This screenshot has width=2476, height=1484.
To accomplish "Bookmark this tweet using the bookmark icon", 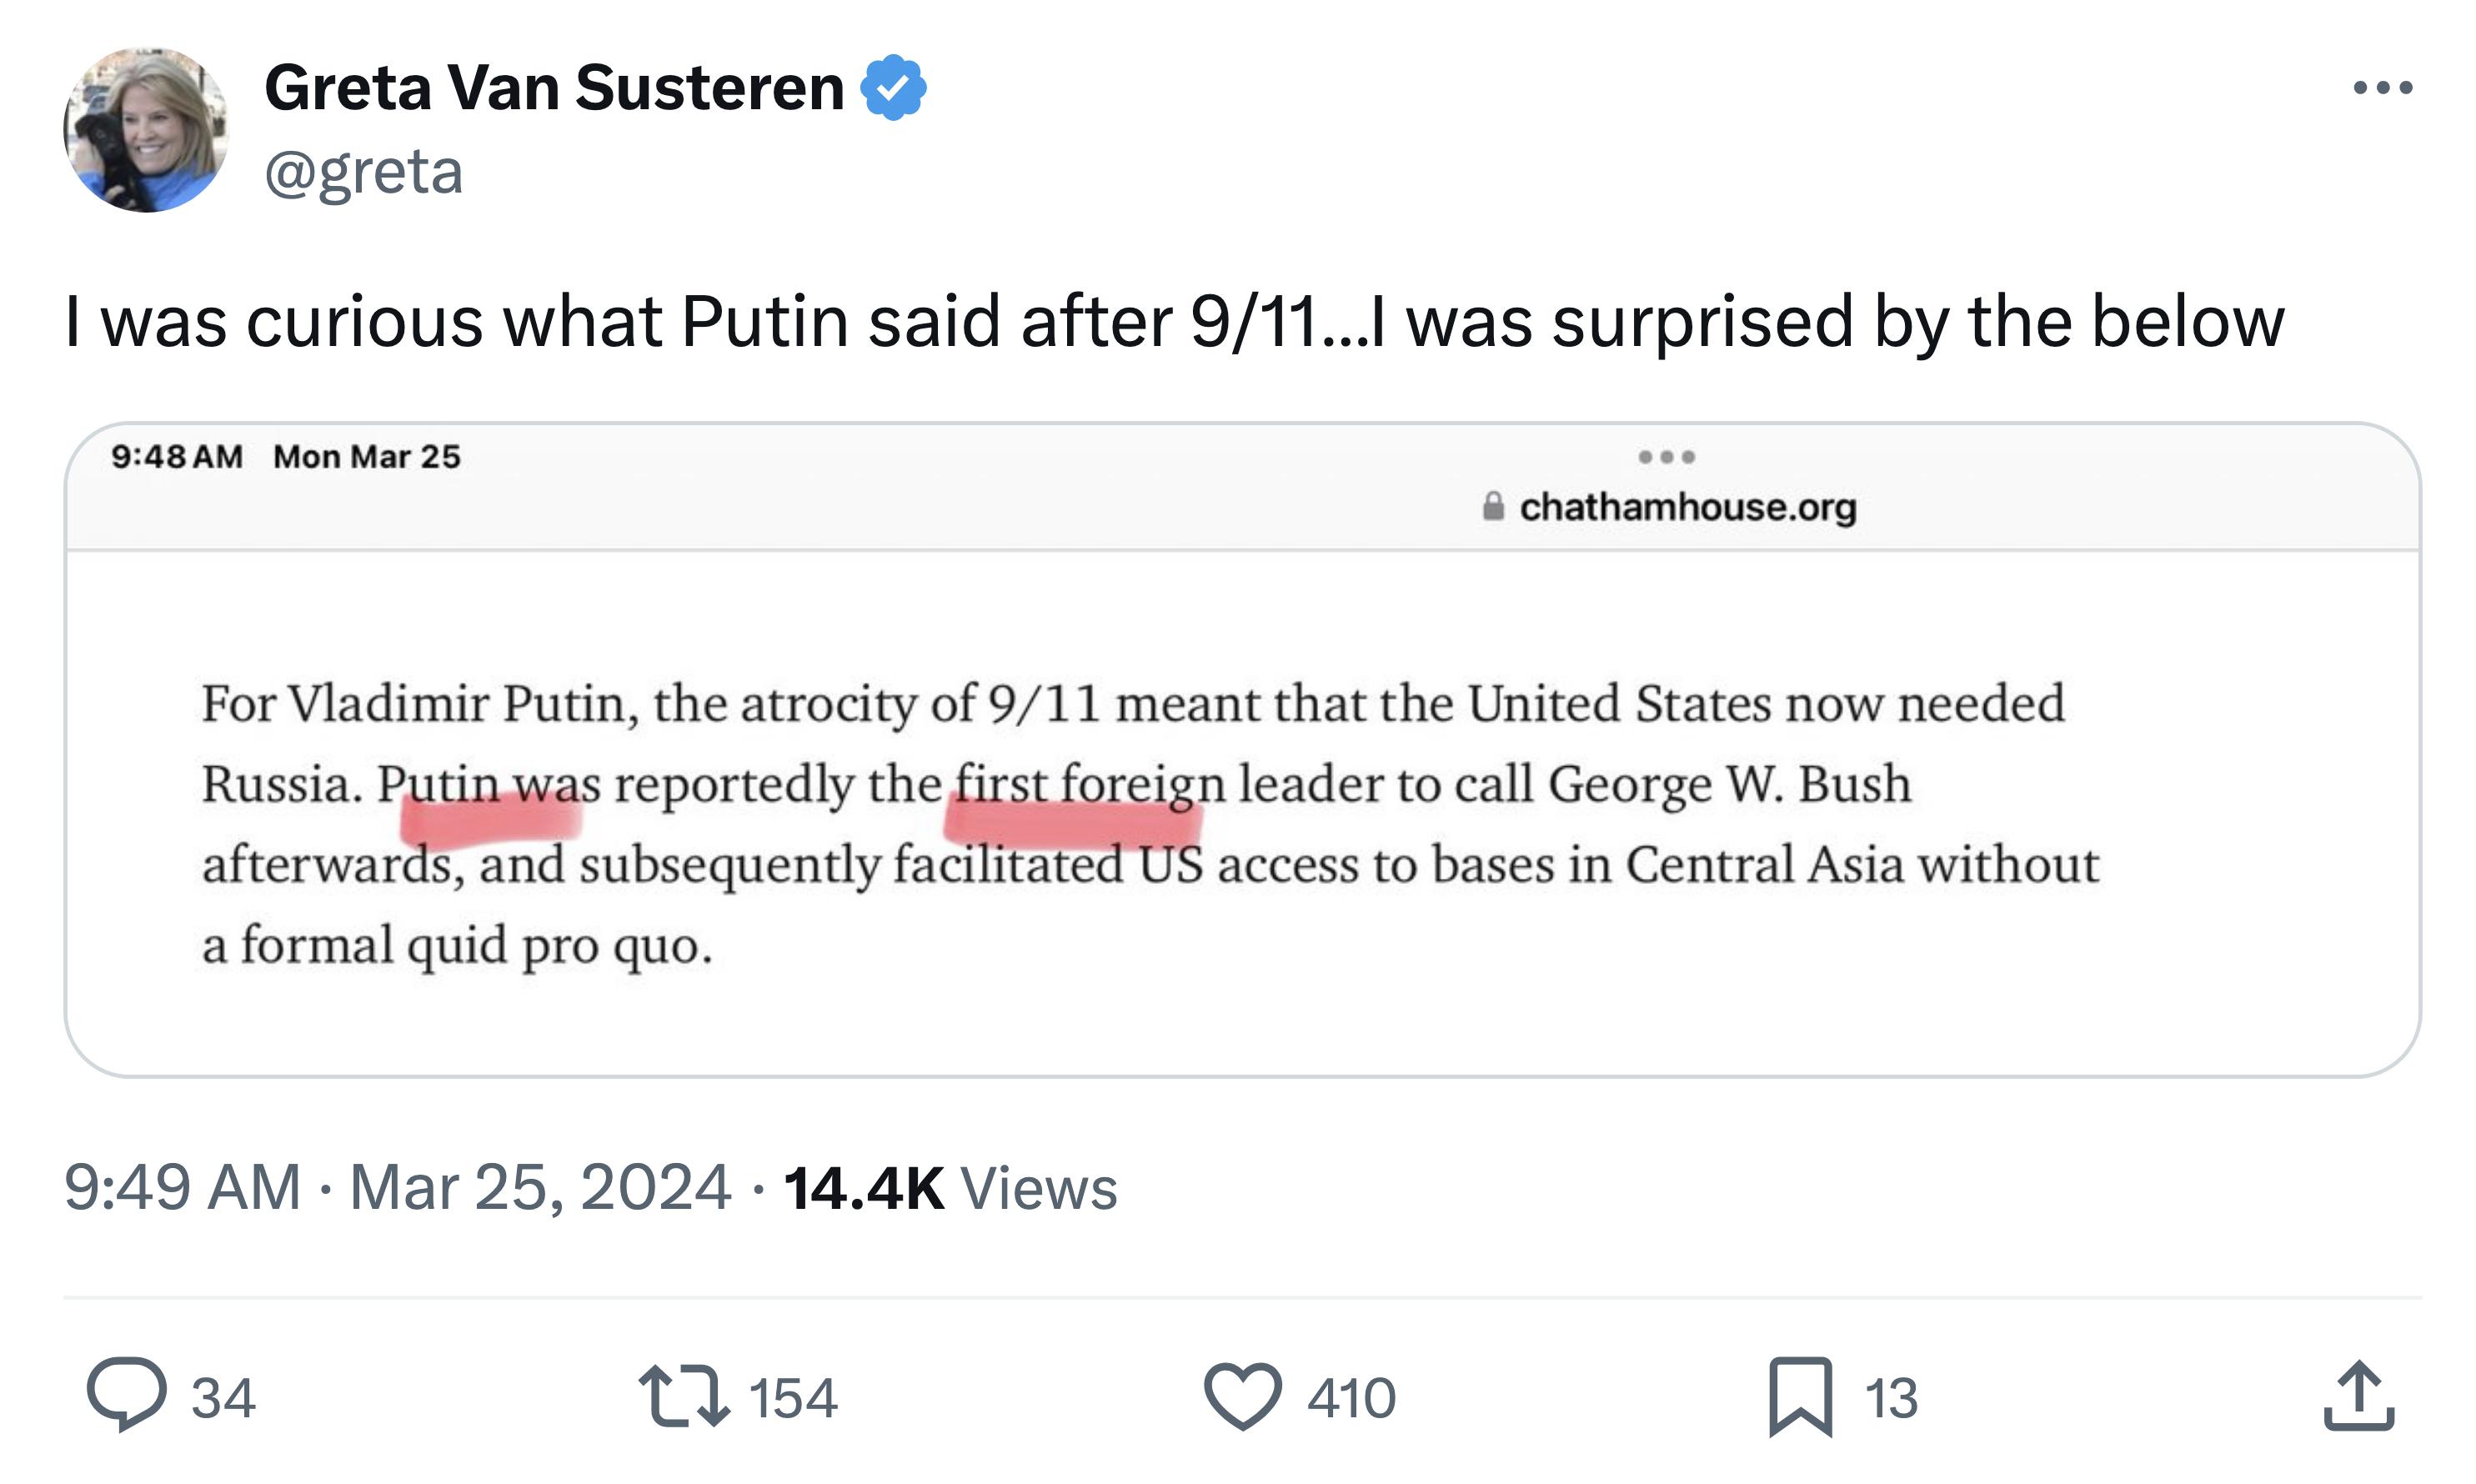I will tap(1800, 1396).
